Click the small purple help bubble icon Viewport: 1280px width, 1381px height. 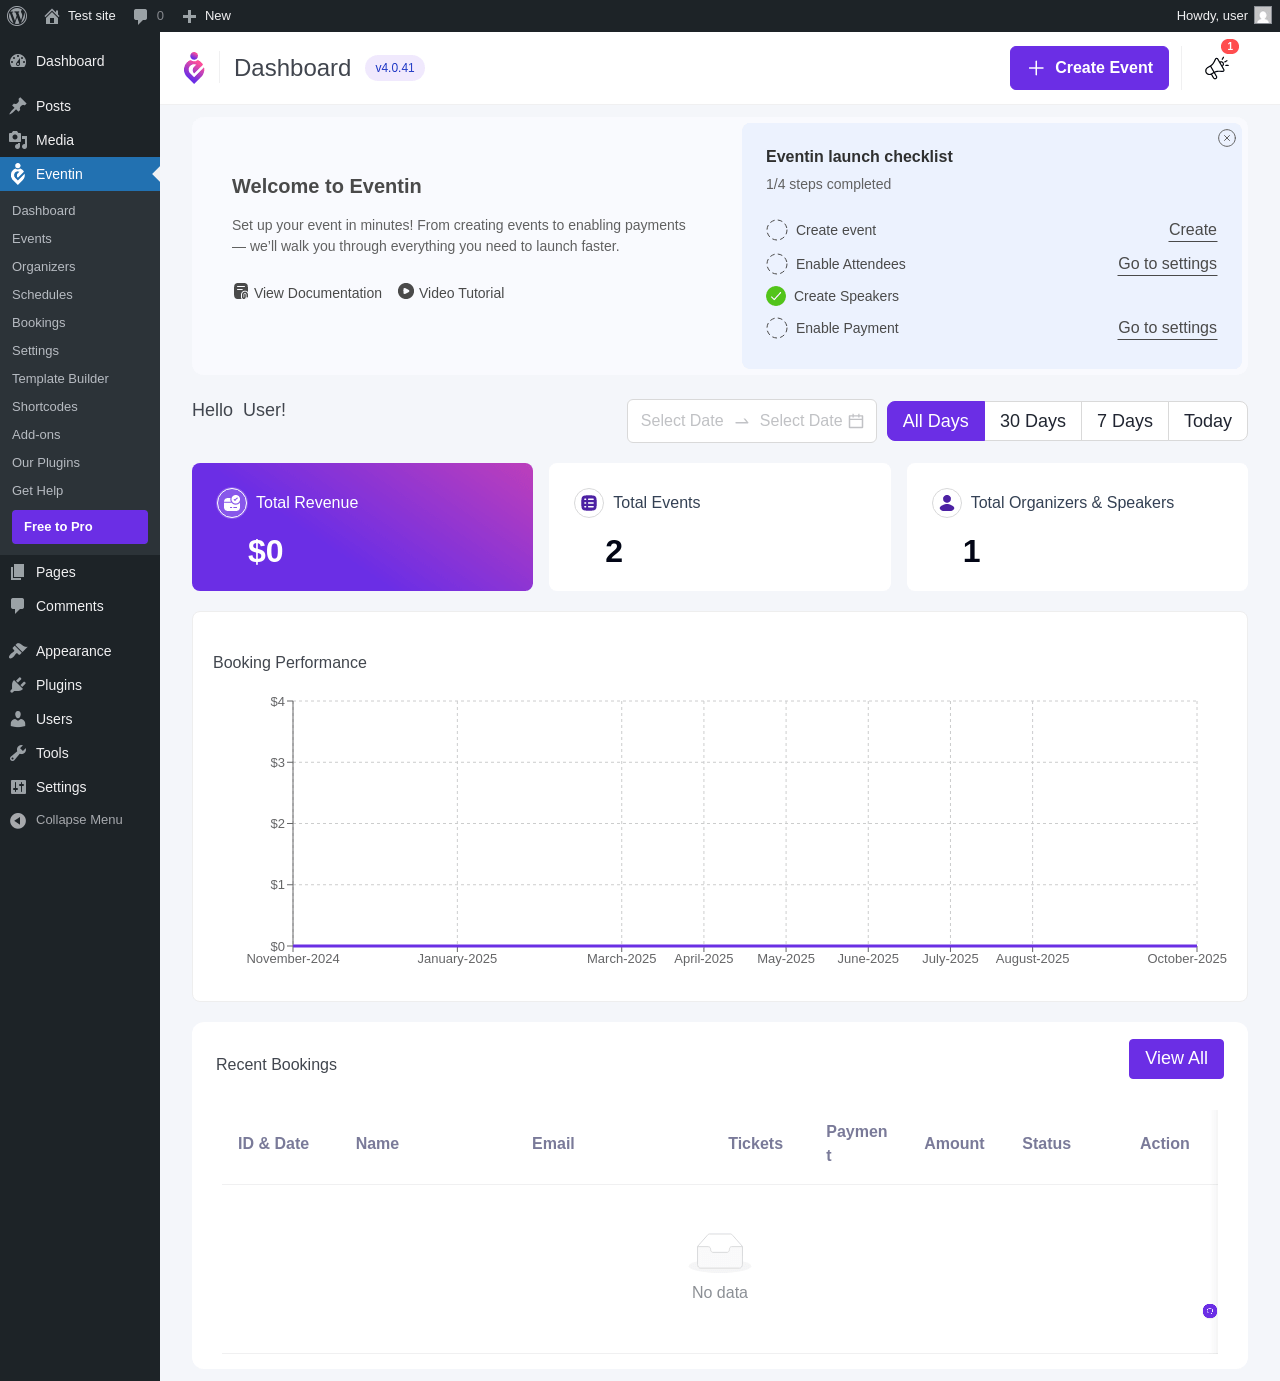click(x=1210, y=1311)
